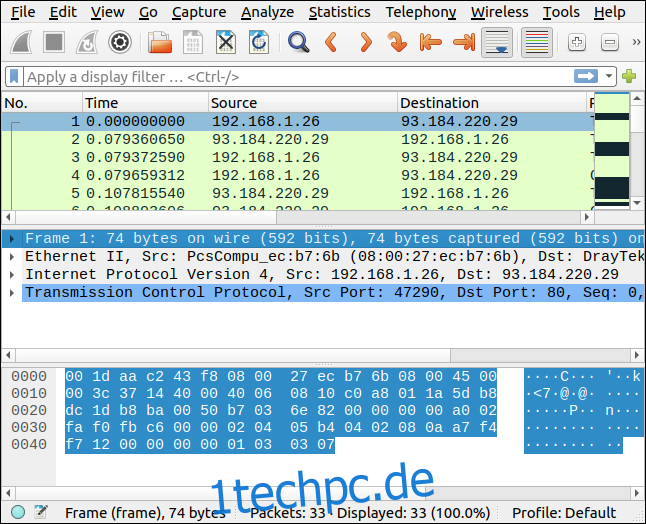The image size is (646, 524).
Task: Select packet 5 at time 0.107815540
Action: click(x=297, y=194)
